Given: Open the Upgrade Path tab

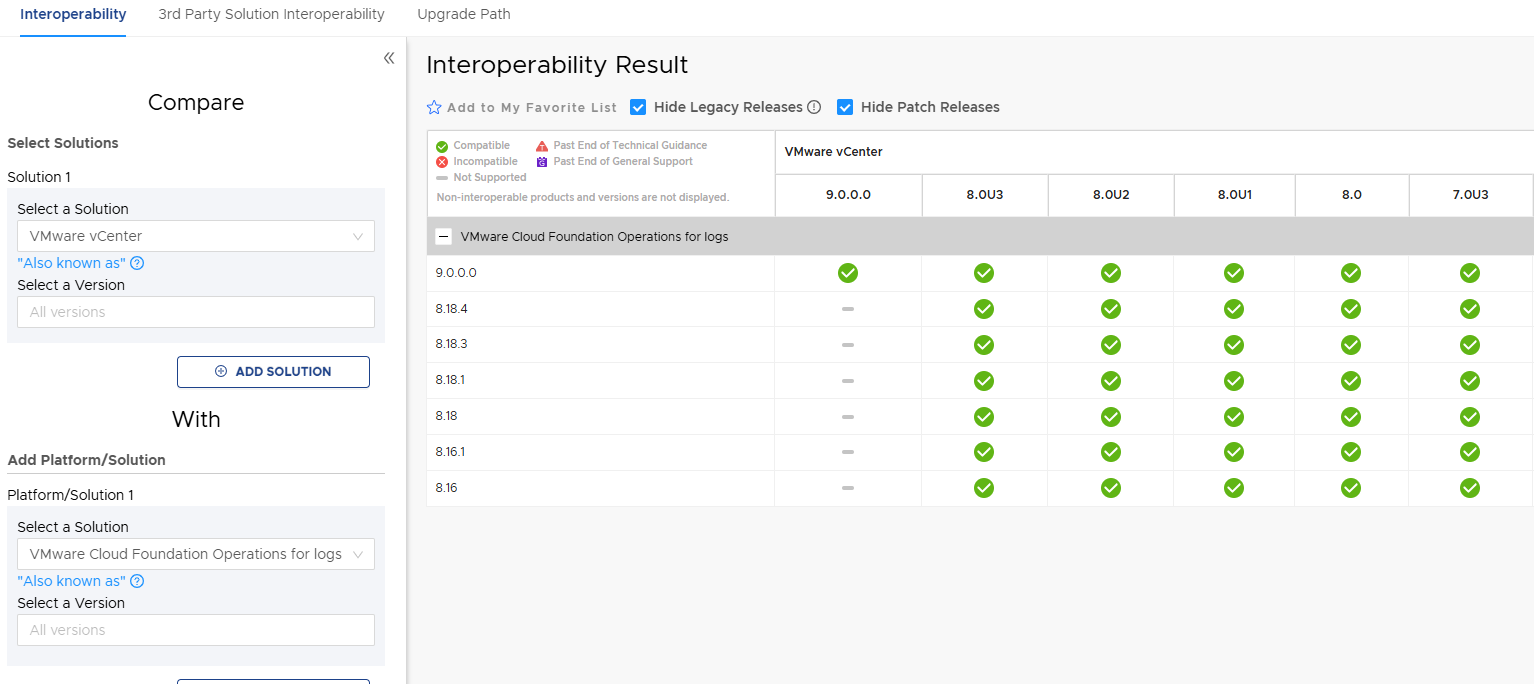Looking at the screenshot, I should (464, 14).
